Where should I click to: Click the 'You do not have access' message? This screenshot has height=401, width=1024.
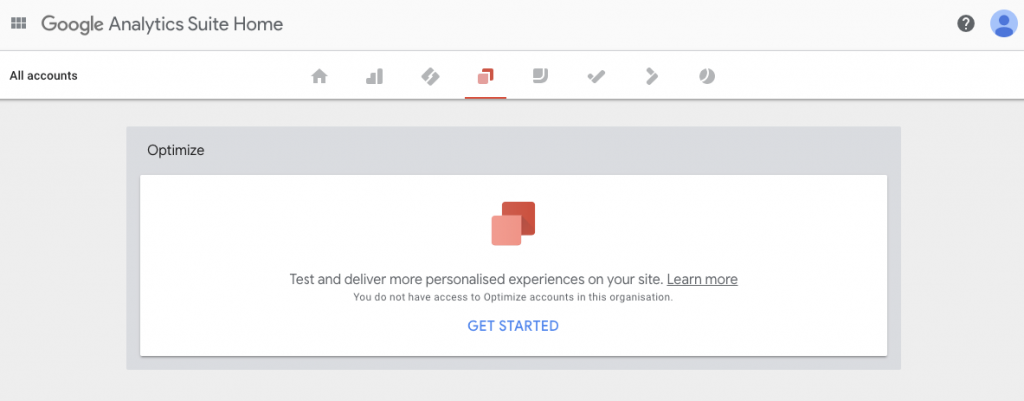pyautogui.click(x=513, y=297)
